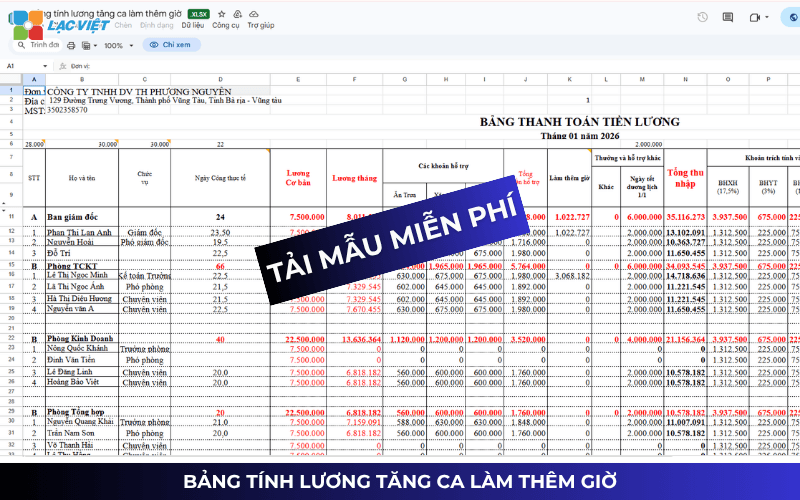
Task: Click the BHXH (17,5%) header cell
Action: coord(728,187)
